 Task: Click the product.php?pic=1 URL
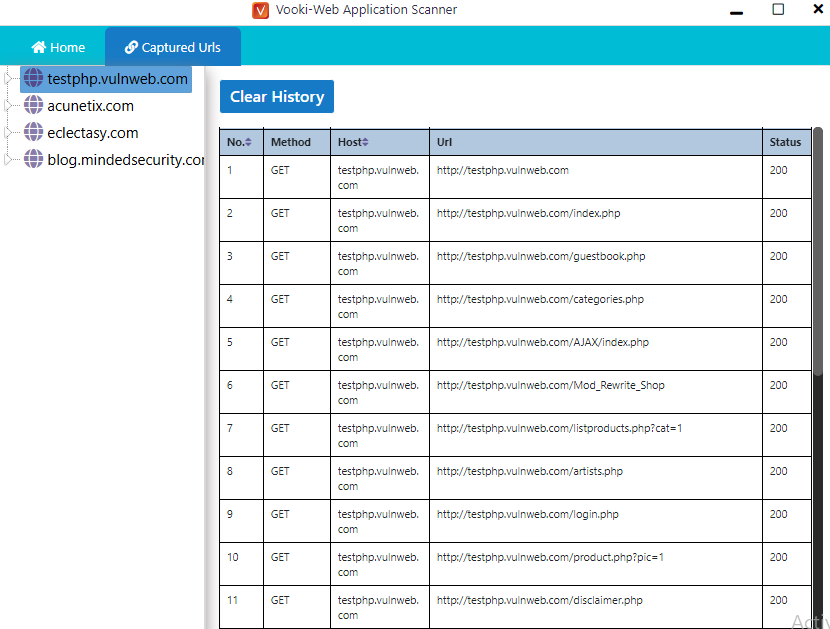pos(551,557)
